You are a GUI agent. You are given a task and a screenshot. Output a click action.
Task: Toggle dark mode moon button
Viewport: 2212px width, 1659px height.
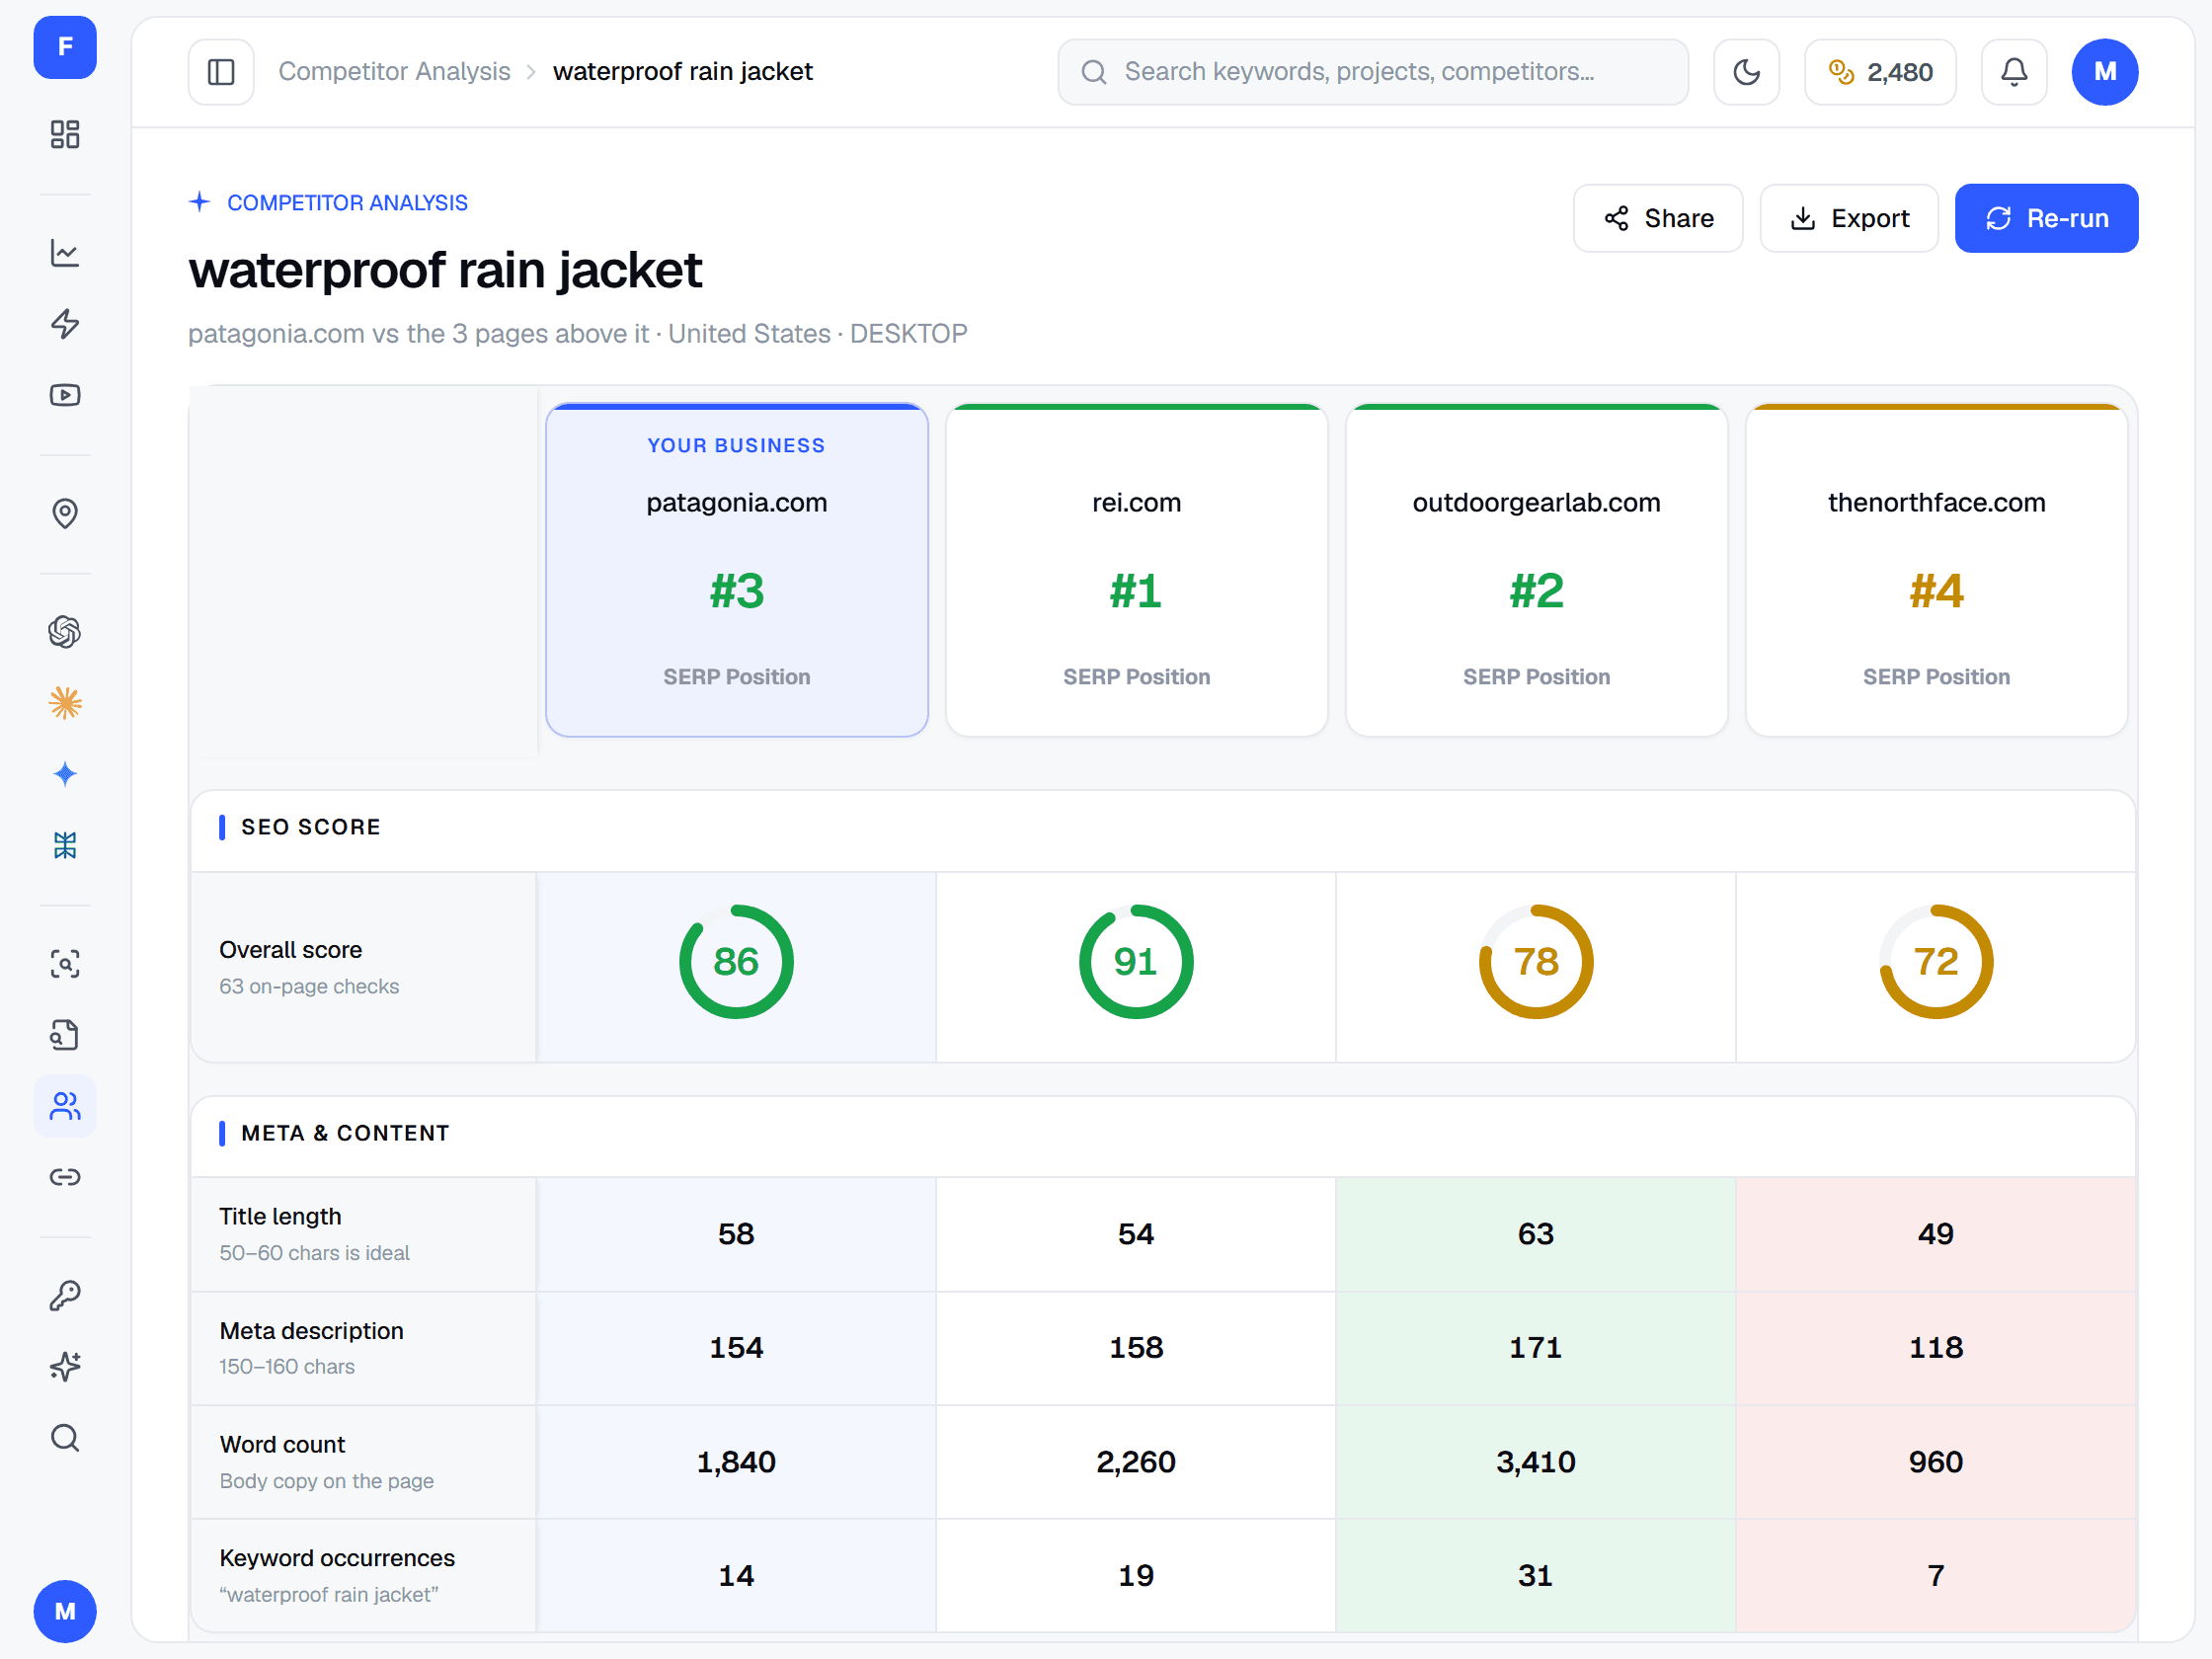pyautogui.click(x=1746, y=72)
